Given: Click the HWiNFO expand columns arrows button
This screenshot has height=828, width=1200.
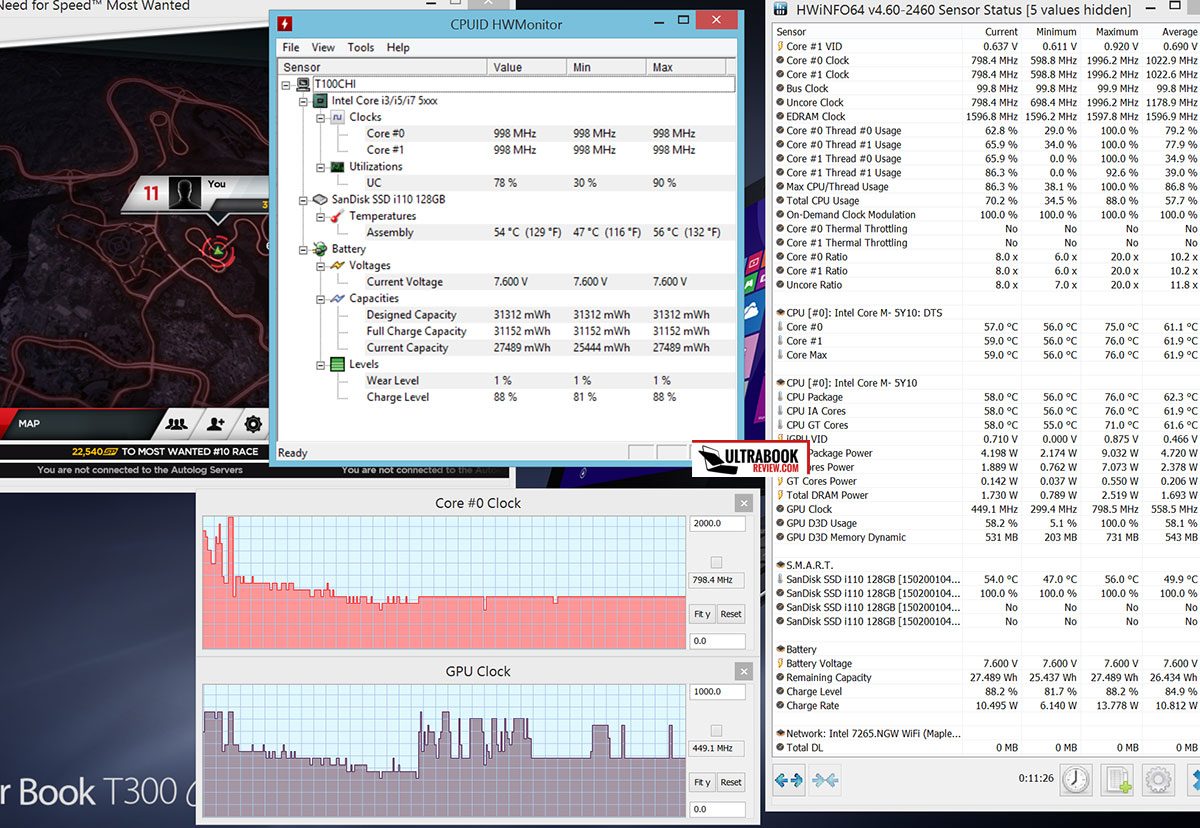Looking at the screenshot, I should [789, 780].
